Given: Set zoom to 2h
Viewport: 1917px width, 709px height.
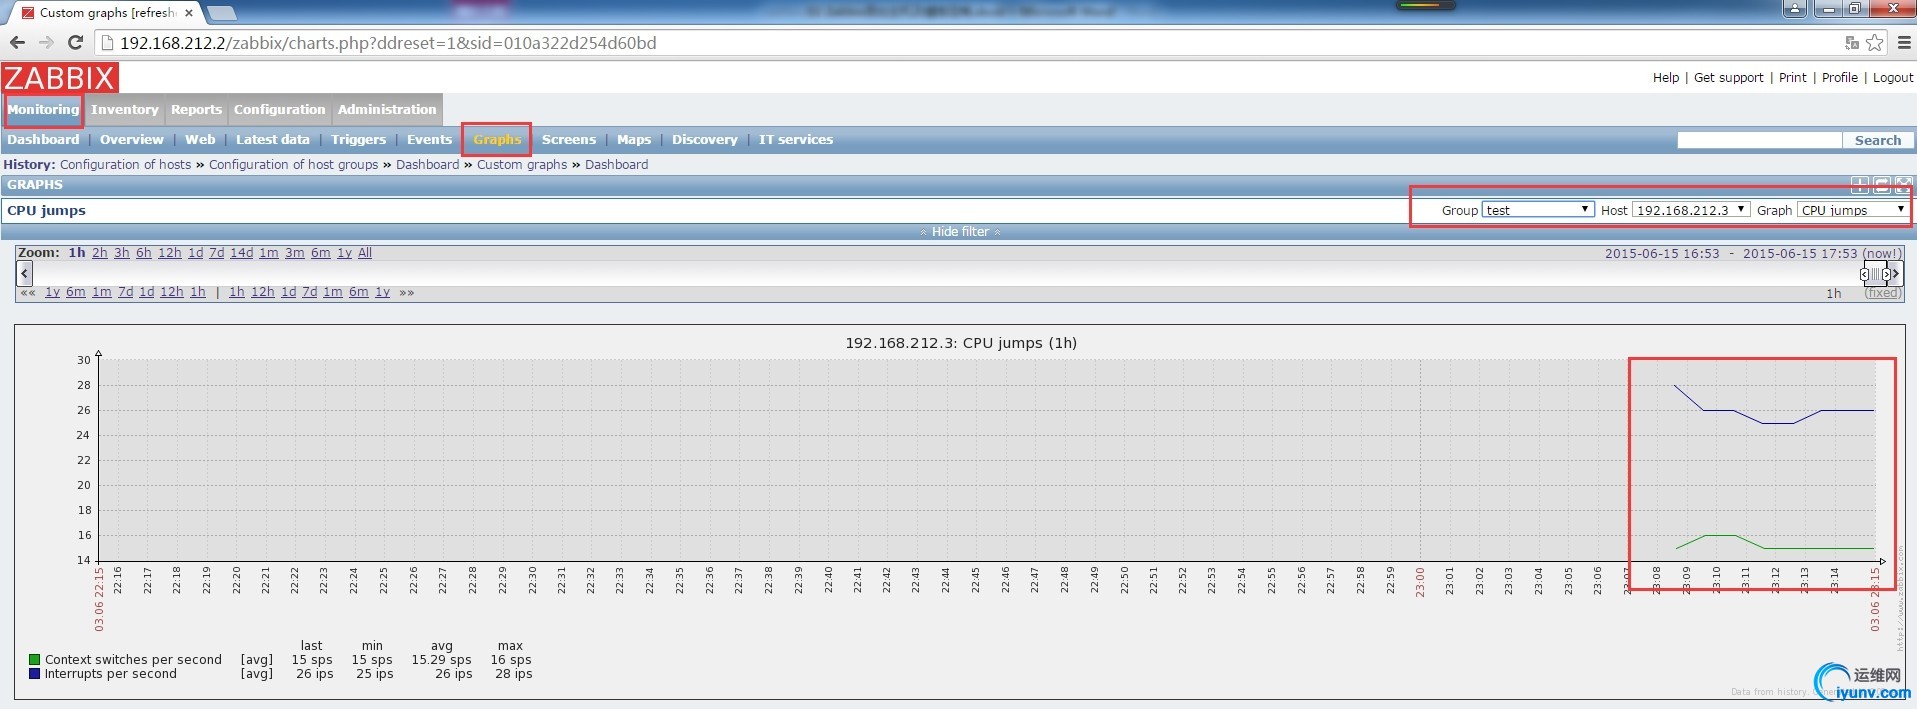Looking at the screenshot, I should pyautogui.click(x=100, y=253).
